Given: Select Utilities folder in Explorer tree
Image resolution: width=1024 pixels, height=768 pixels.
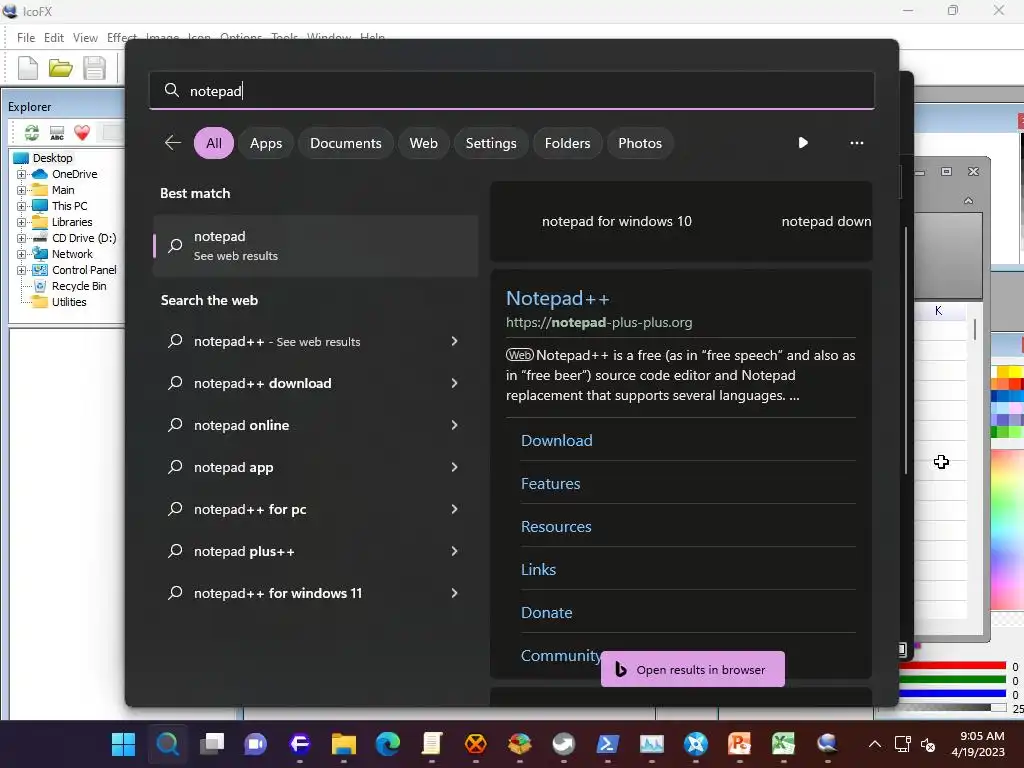Looking at the screenshot, I should pyautogui.click(x=69, y=302).
